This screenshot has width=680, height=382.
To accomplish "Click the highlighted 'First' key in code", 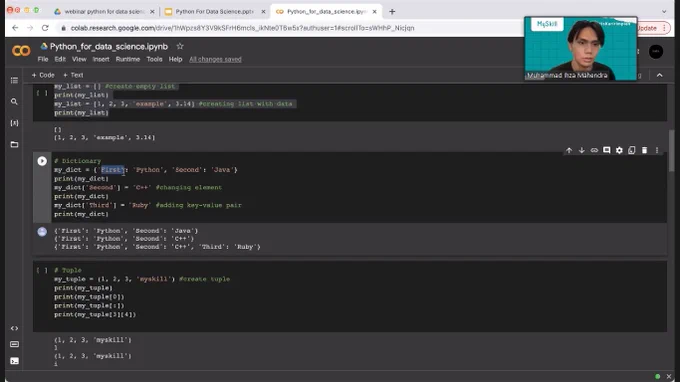I will 113,170.
